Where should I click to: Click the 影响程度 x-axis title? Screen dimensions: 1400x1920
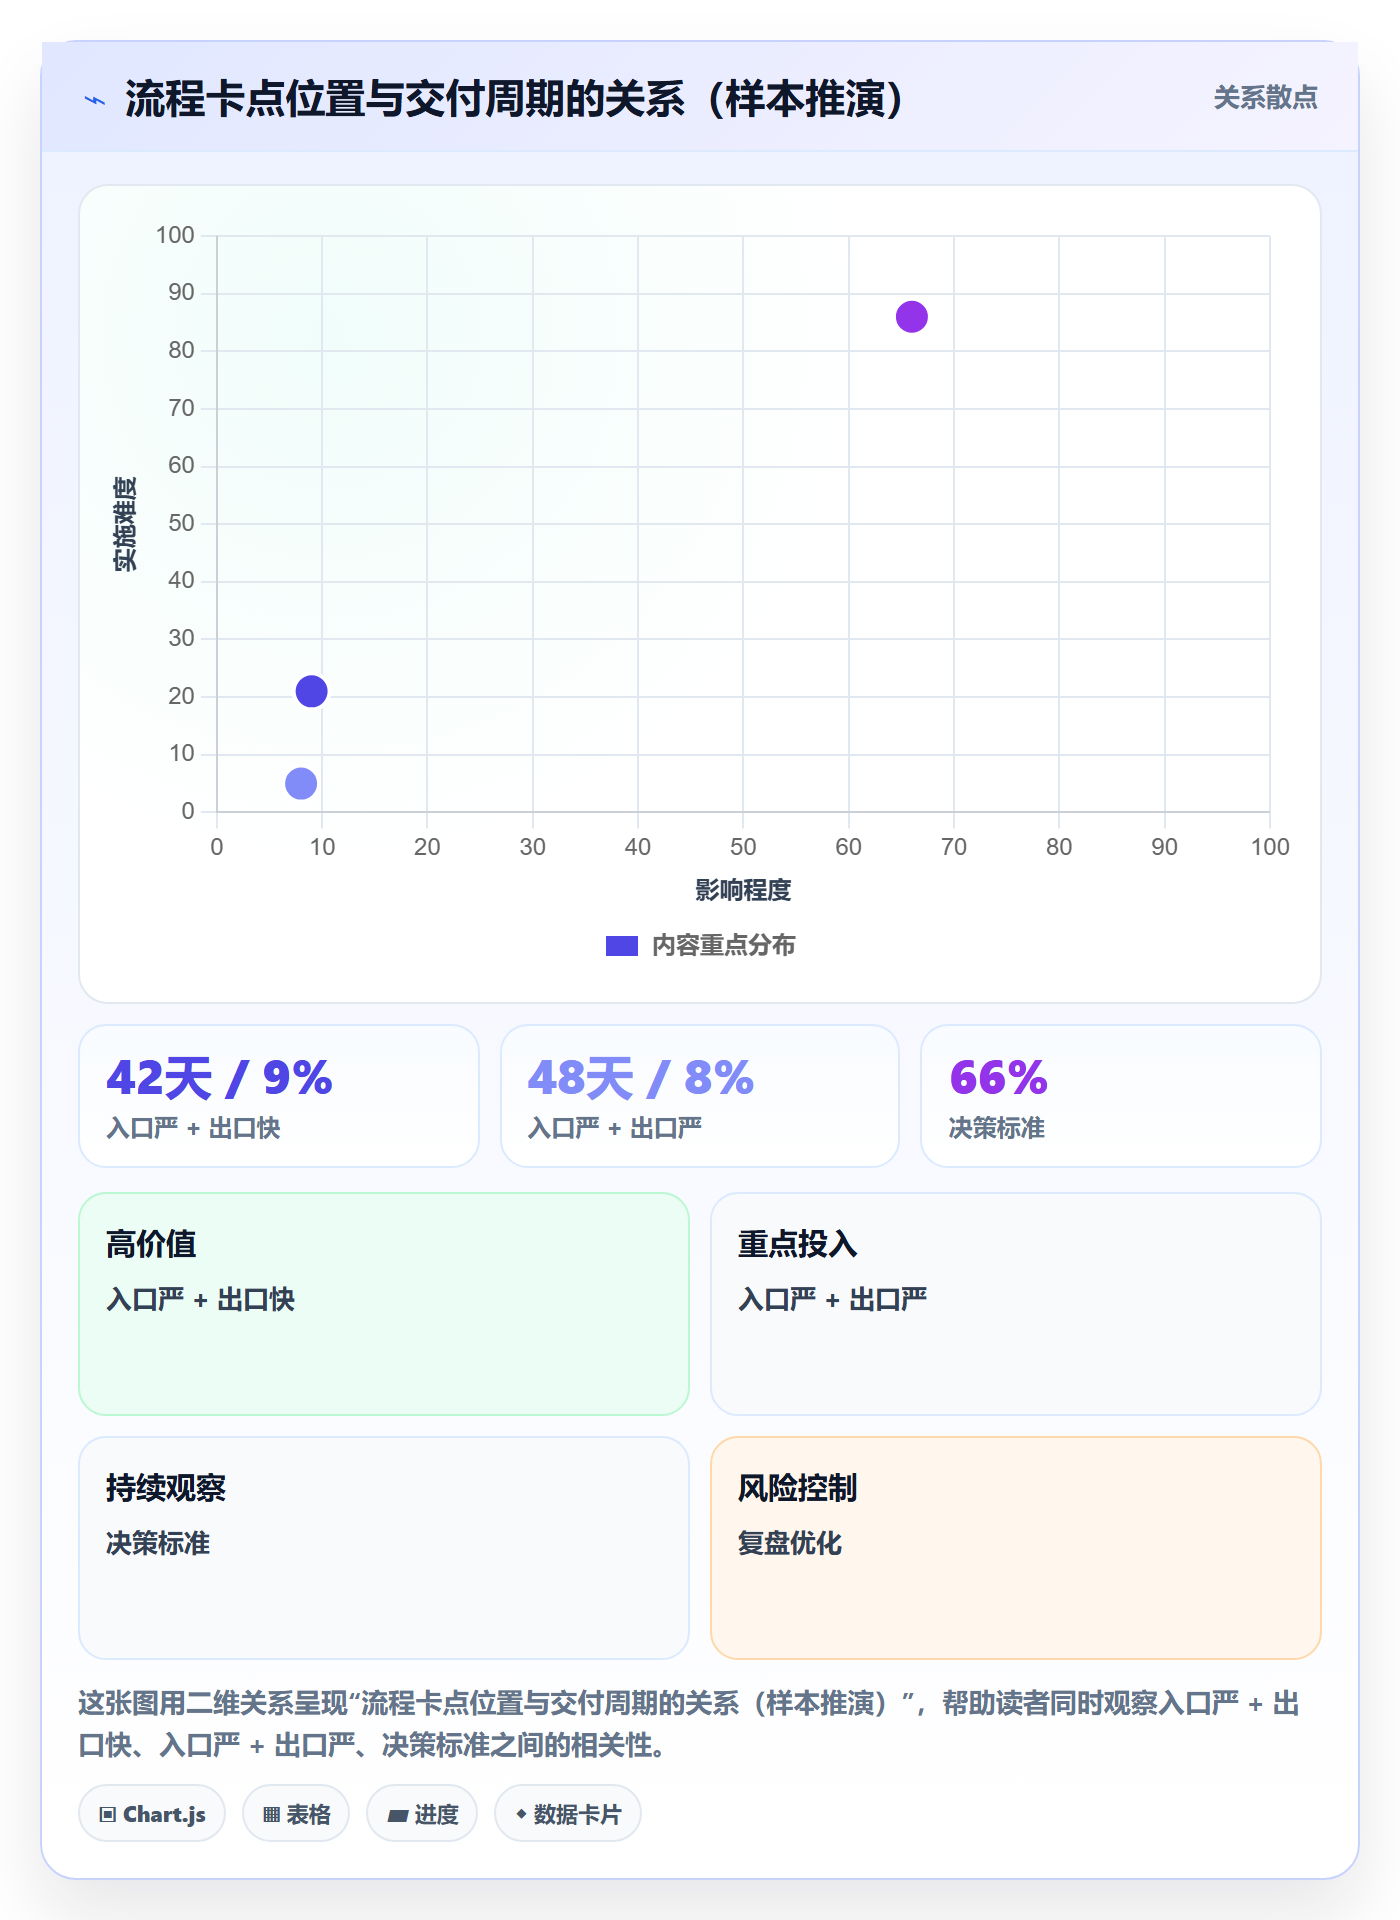click(743, 890)
